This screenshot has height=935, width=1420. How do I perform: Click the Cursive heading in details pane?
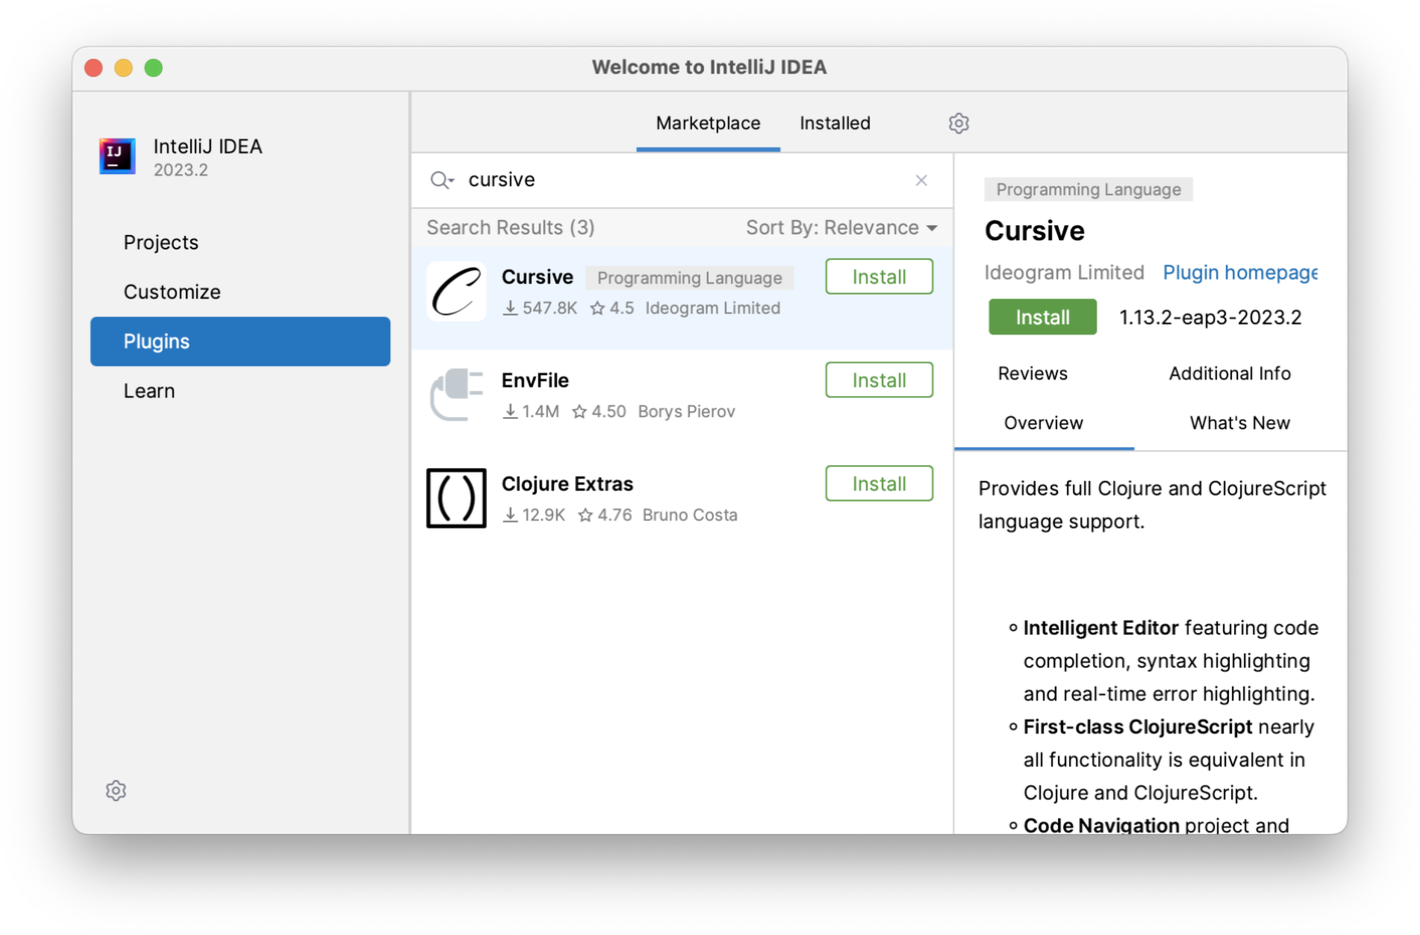click(x=1034, y=231)
